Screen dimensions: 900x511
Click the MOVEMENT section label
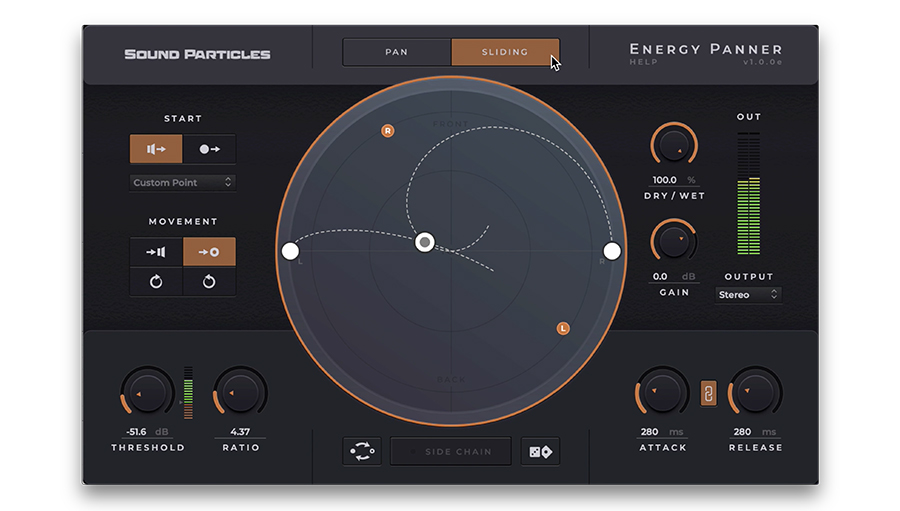point(183,222)
